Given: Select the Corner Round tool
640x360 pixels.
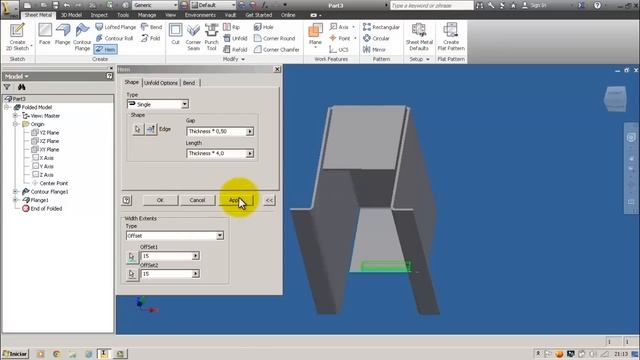Looking at the screenshot, I should 274,38.
